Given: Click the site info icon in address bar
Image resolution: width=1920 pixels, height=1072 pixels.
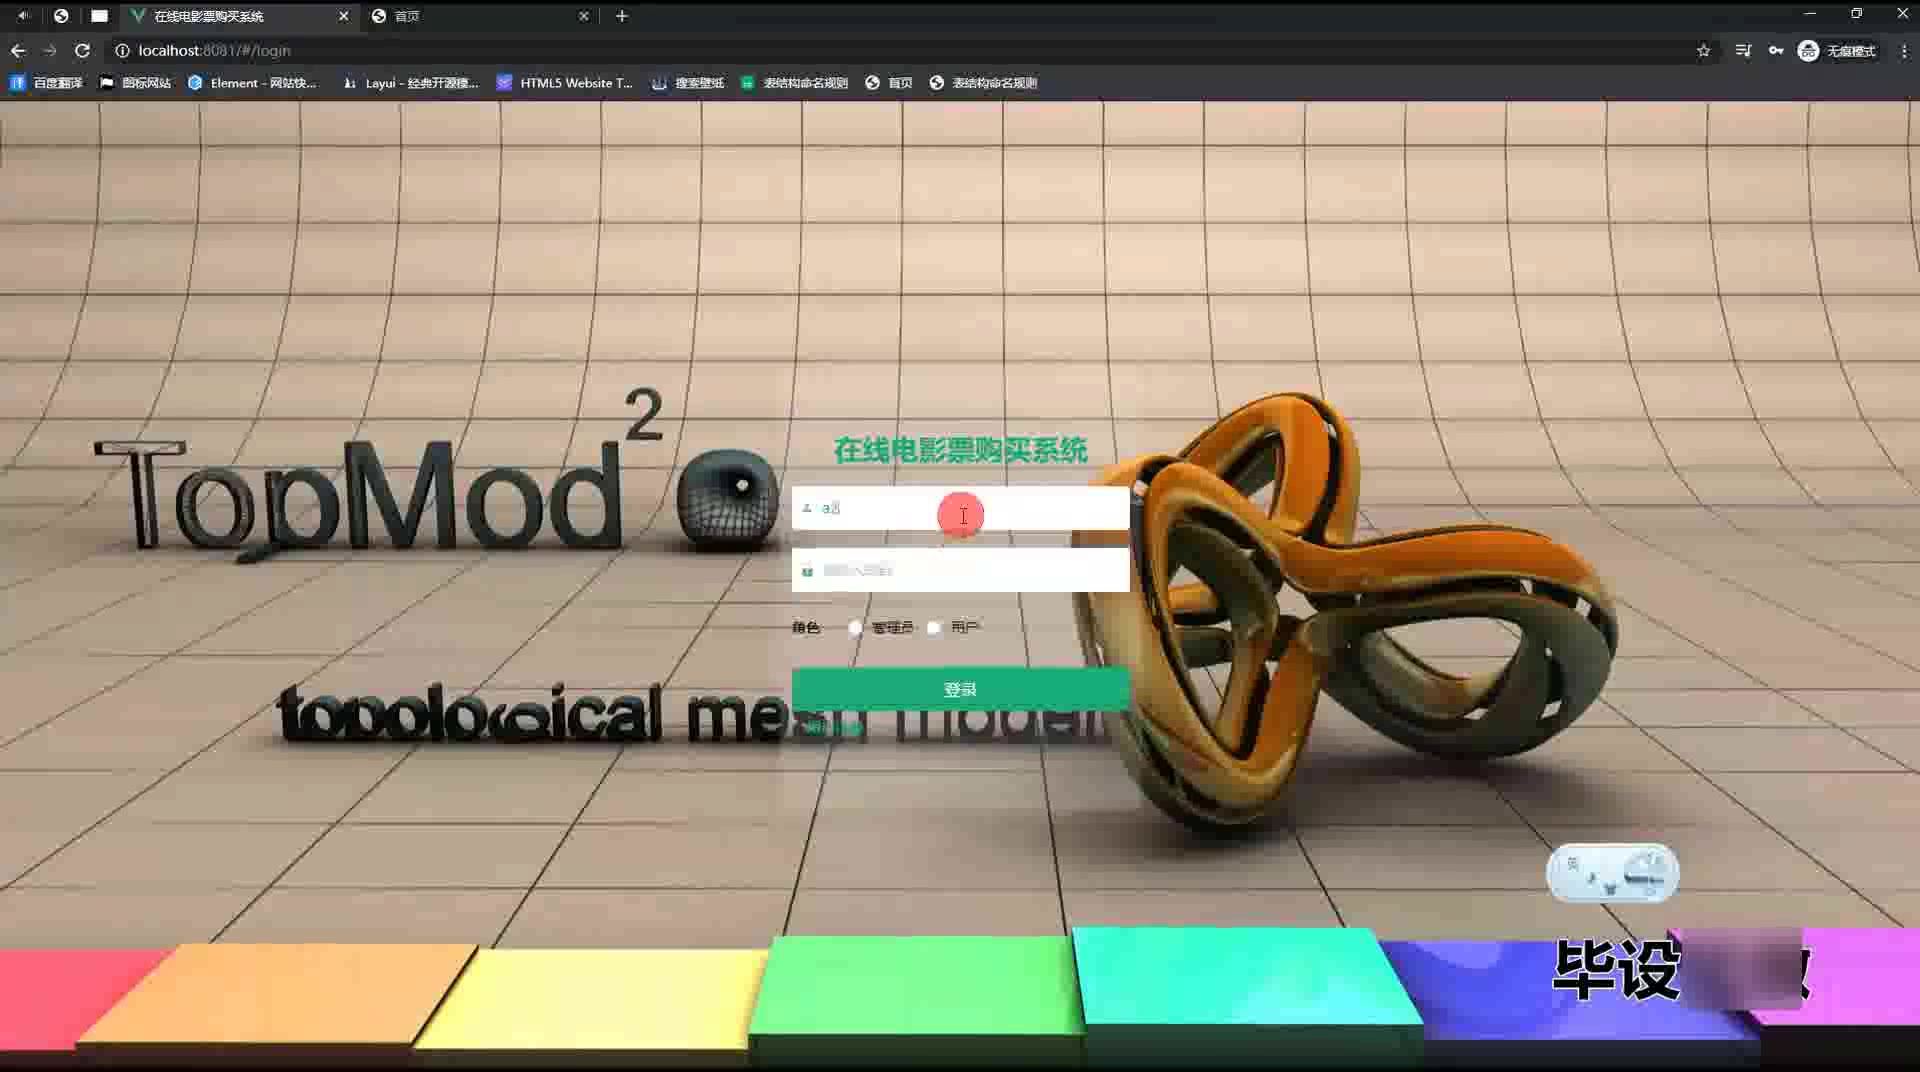Looking at the screenshot, I should (122, 50).
